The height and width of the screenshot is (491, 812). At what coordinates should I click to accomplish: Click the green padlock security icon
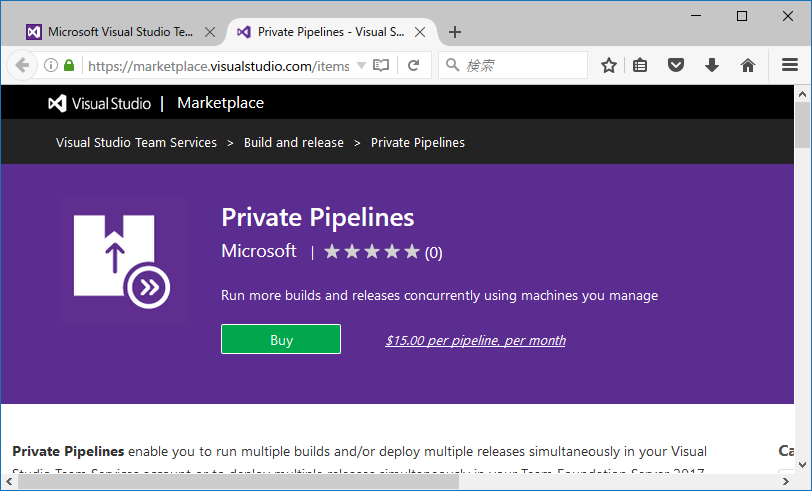click(x=69, y=65)
